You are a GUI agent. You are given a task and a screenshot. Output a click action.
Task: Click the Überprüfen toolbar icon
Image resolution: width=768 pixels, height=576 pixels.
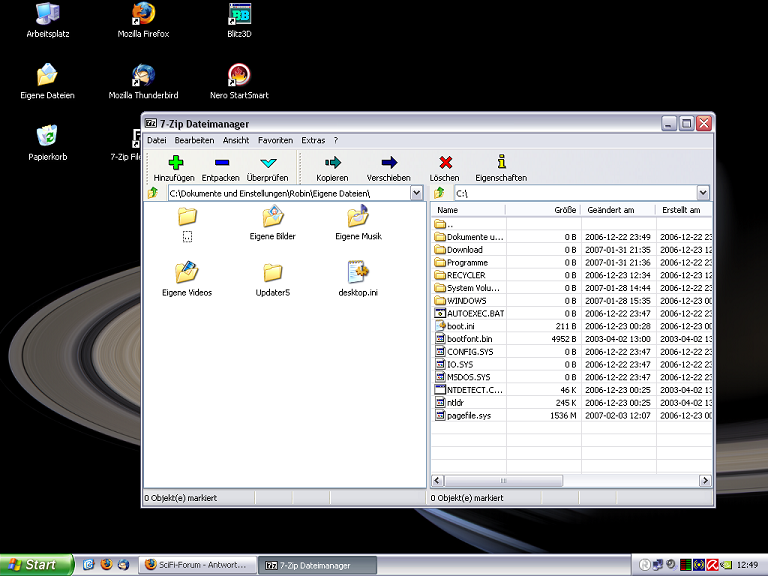(x=267, y=163)
